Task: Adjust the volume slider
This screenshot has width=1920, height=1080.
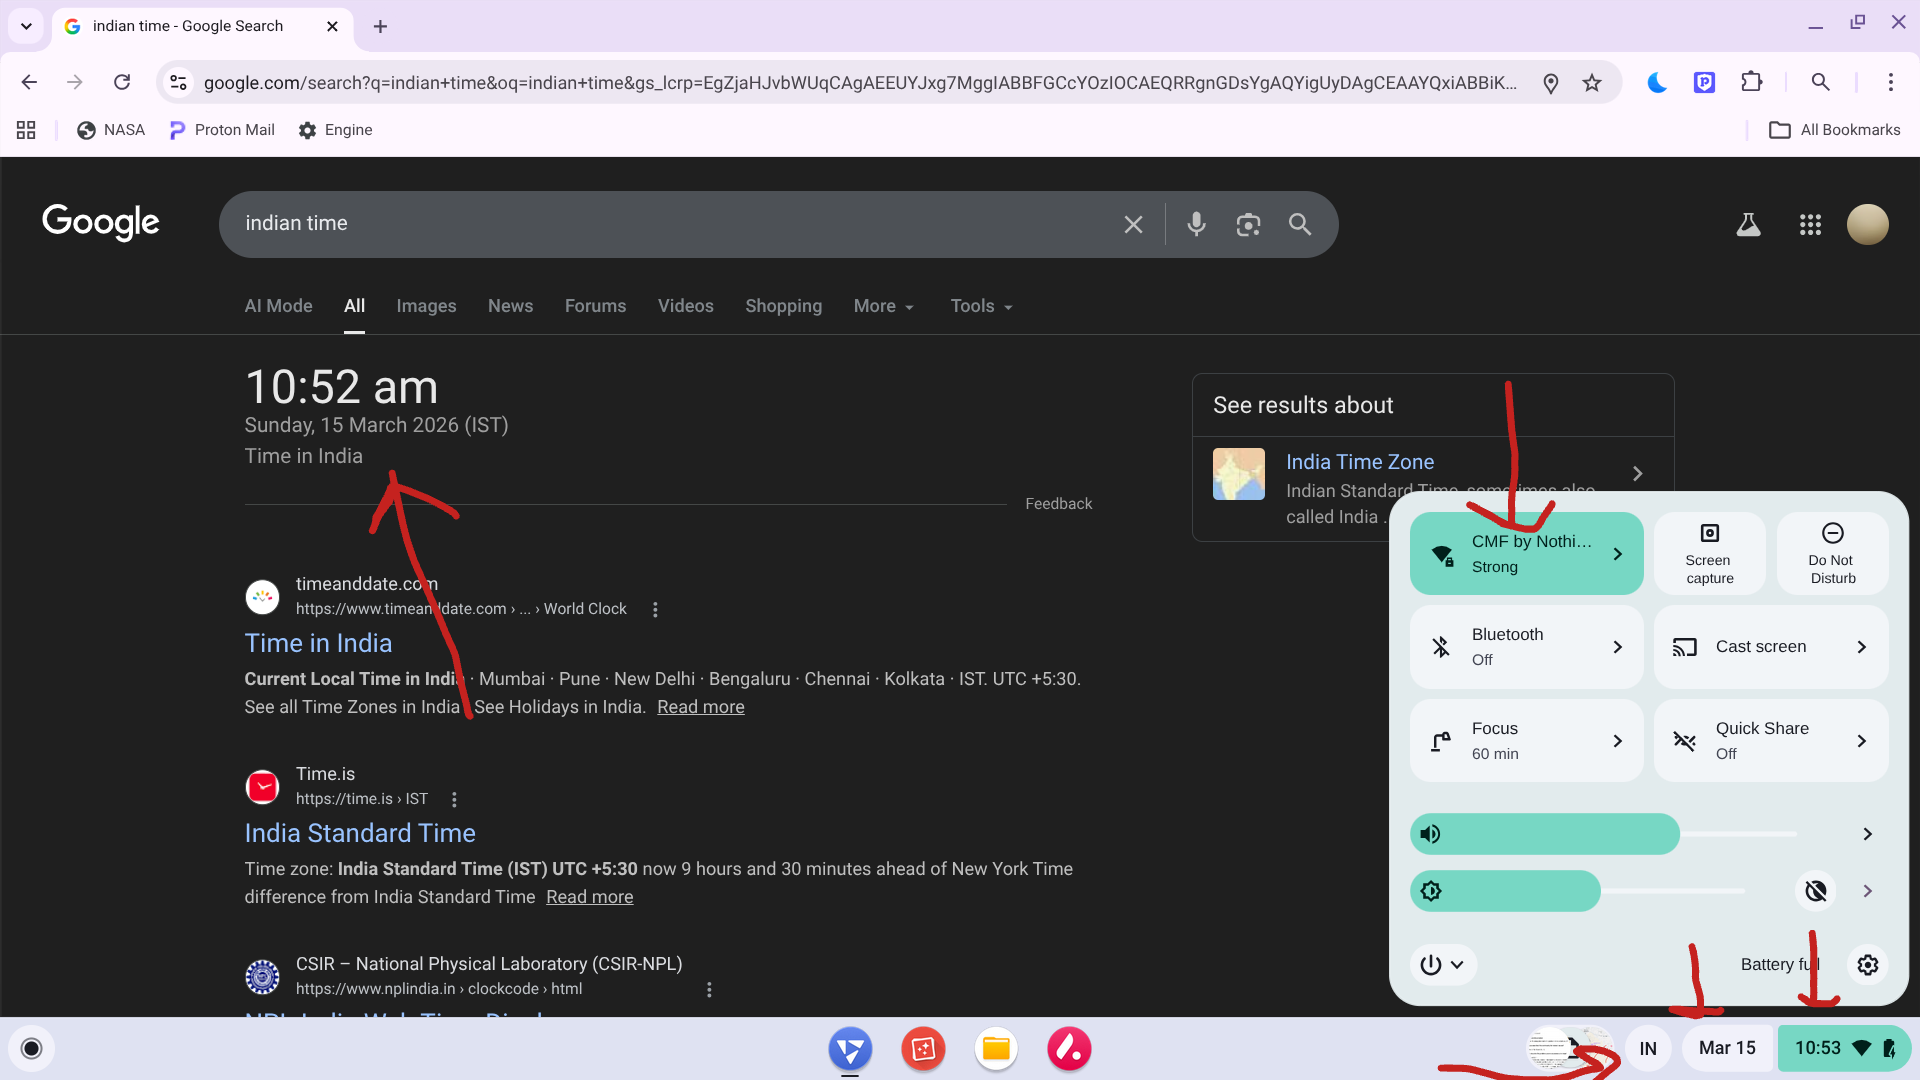Action: coord(1600,834)
